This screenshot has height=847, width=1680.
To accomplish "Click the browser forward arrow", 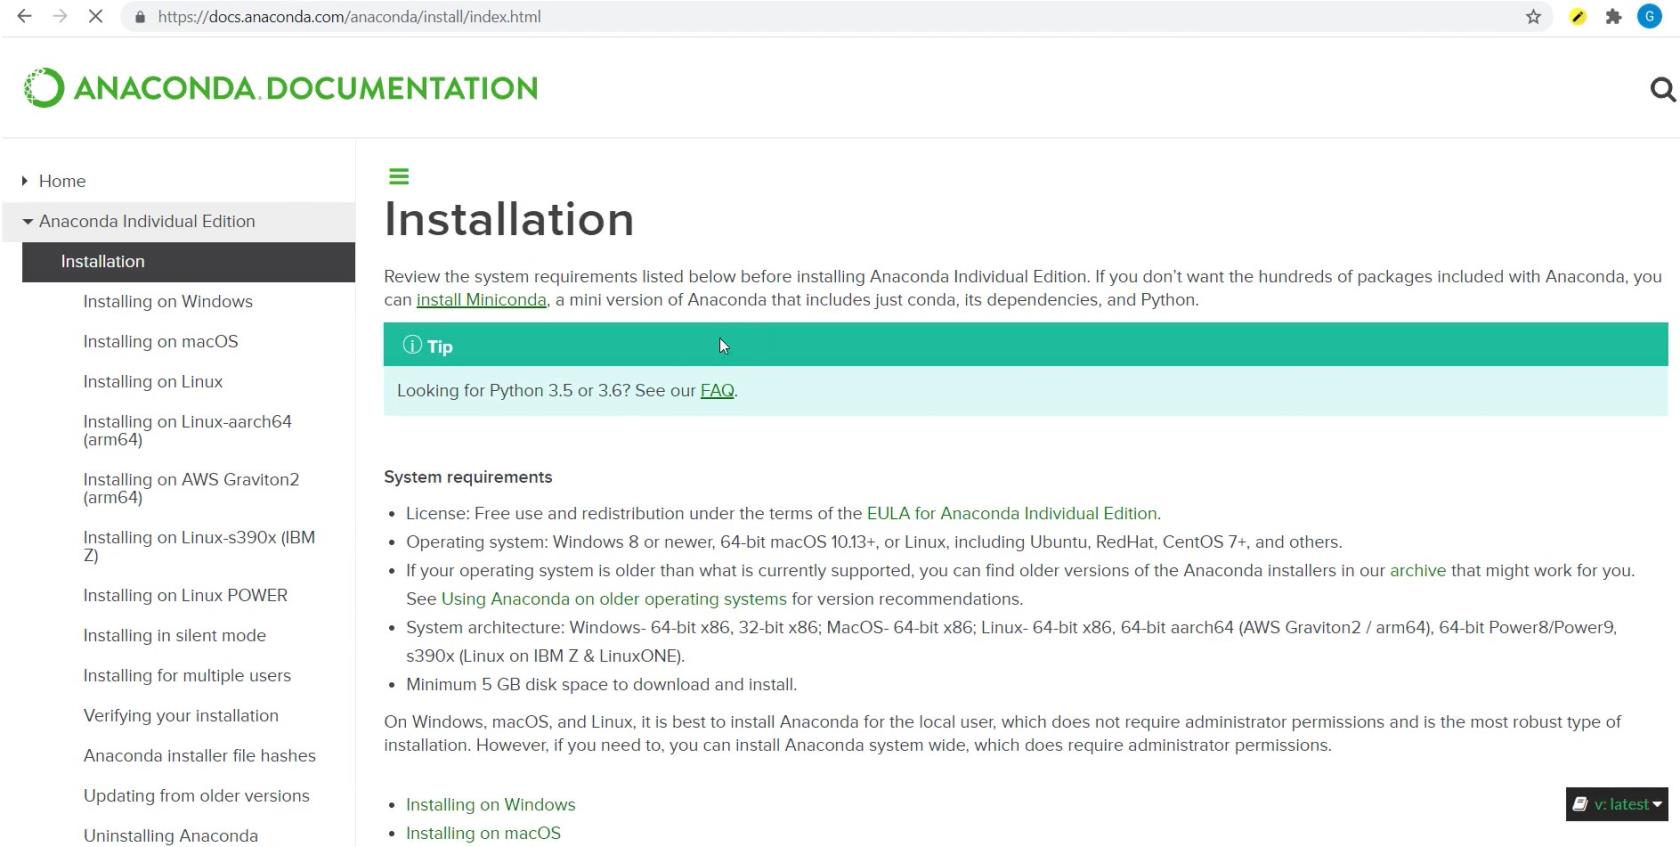I will pyautogui.click(x=60, y=17).
